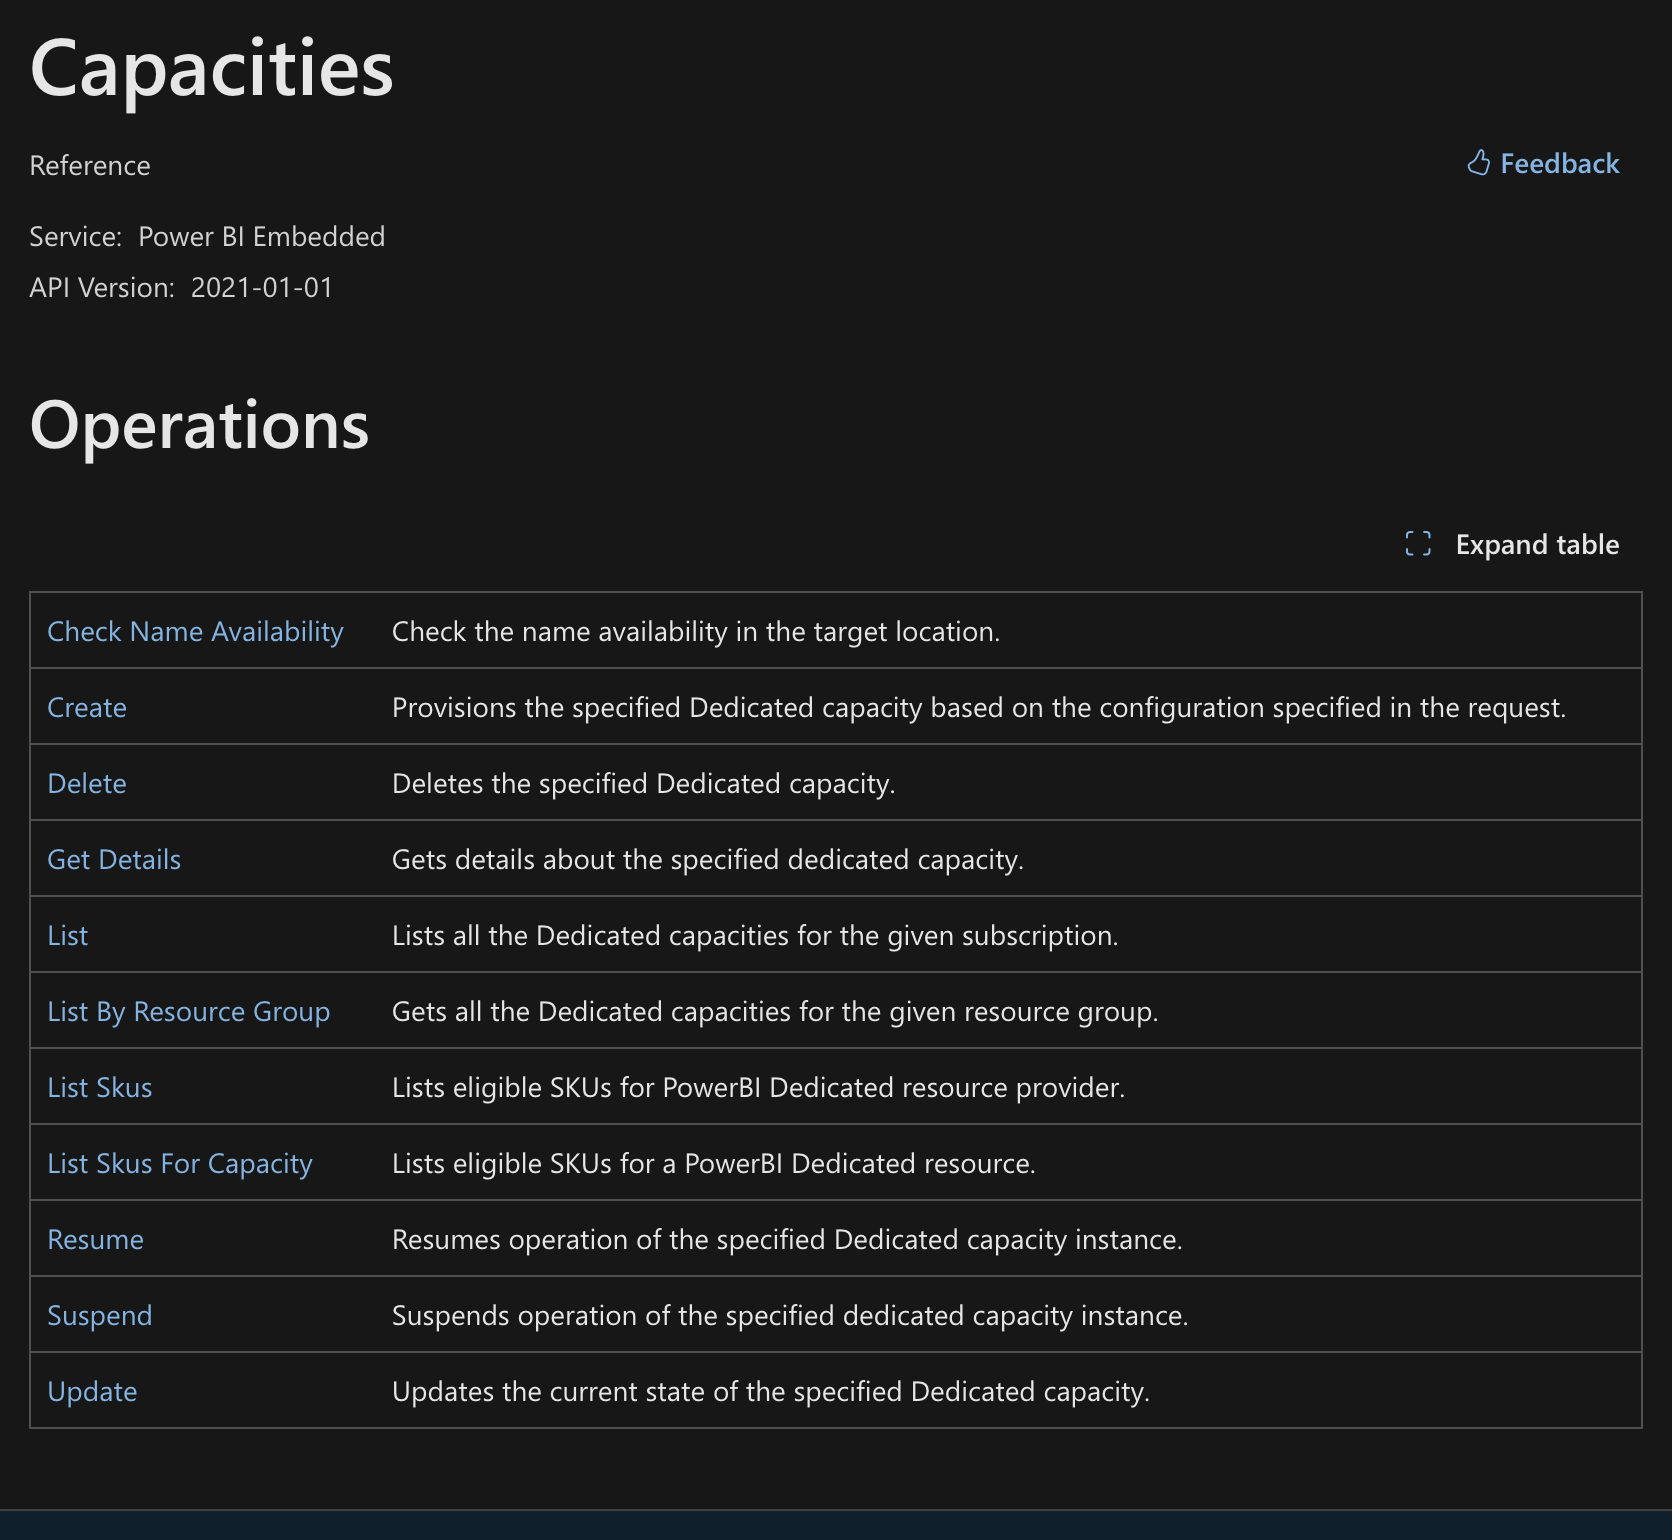Open the List Skus For Capacity link
The height and width of the screenshot is (1540, 1672).
(180, 1163)
